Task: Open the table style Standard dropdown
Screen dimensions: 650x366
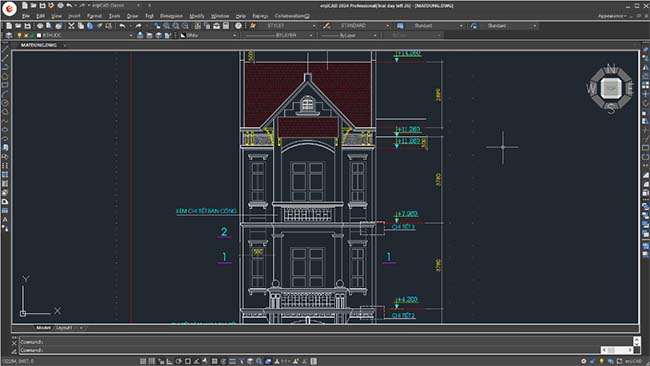Action: tap(461, 26)
